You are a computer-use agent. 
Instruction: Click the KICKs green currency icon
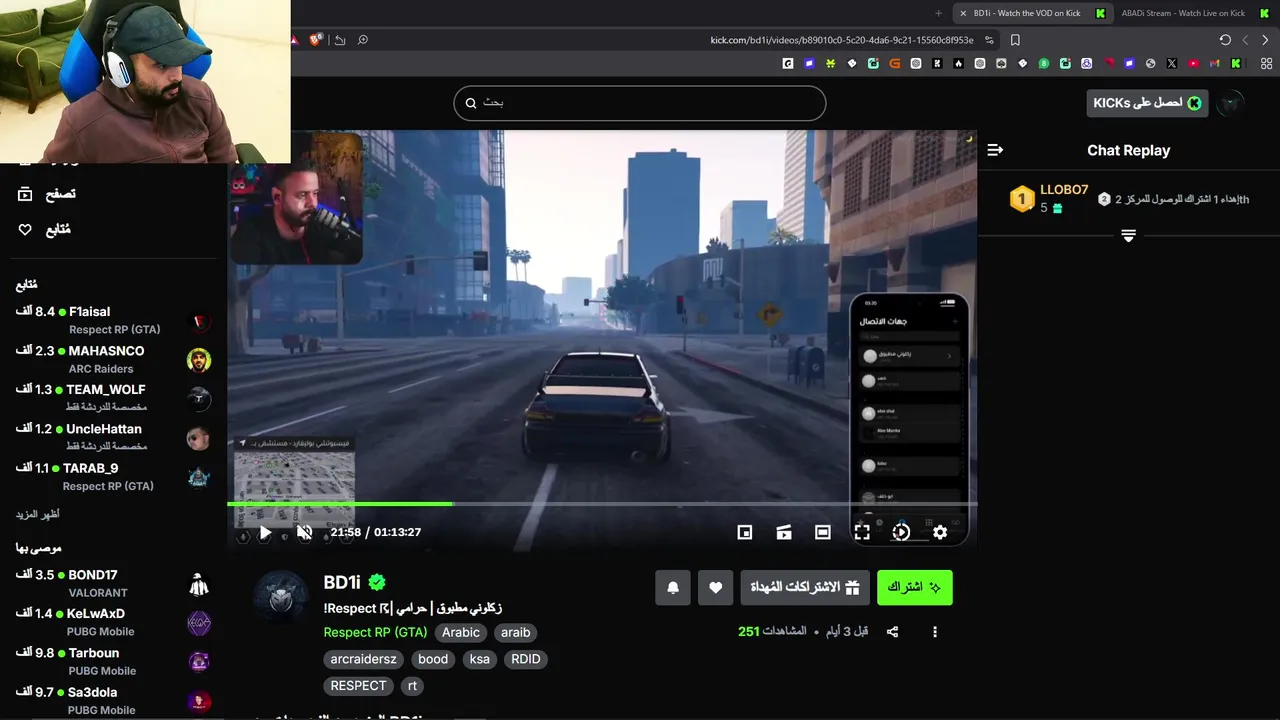coord(1194,103)
